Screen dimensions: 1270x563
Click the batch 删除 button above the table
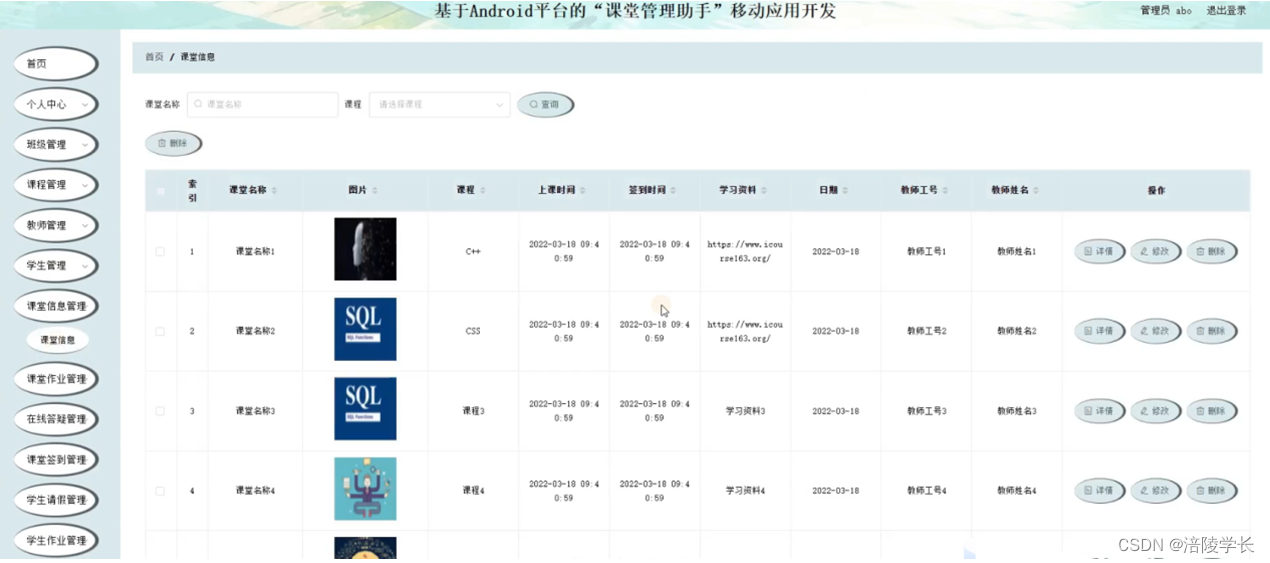click(173, 144)
